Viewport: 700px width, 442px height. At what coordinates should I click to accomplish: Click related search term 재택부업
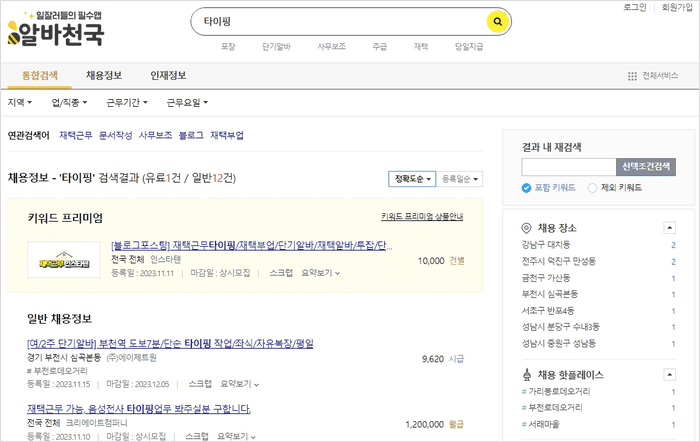point(227,135)
